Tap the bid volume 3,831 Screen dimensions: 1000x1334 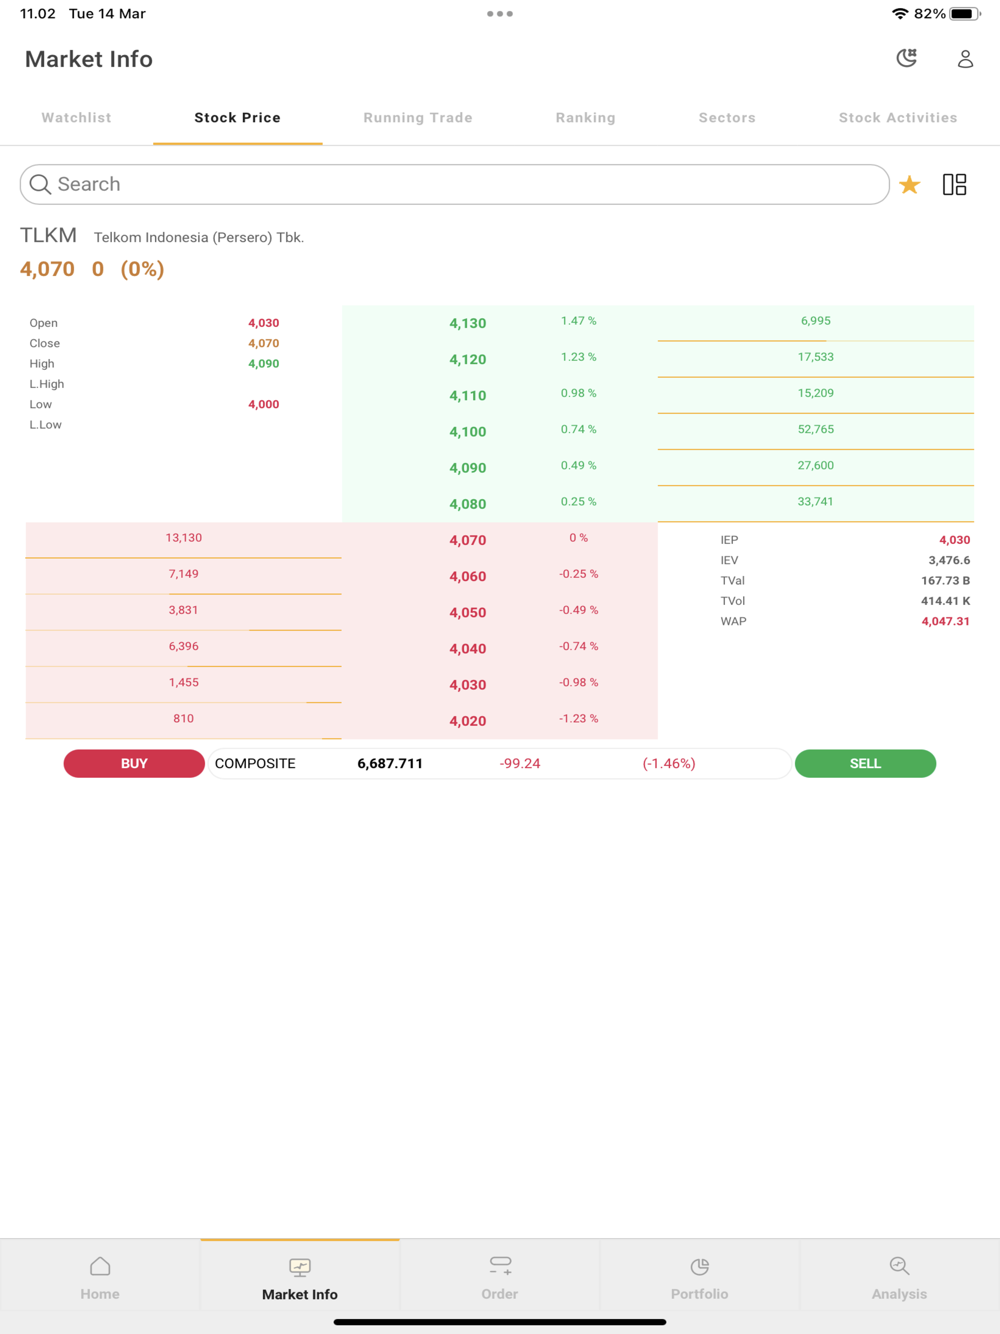[184, 610]
